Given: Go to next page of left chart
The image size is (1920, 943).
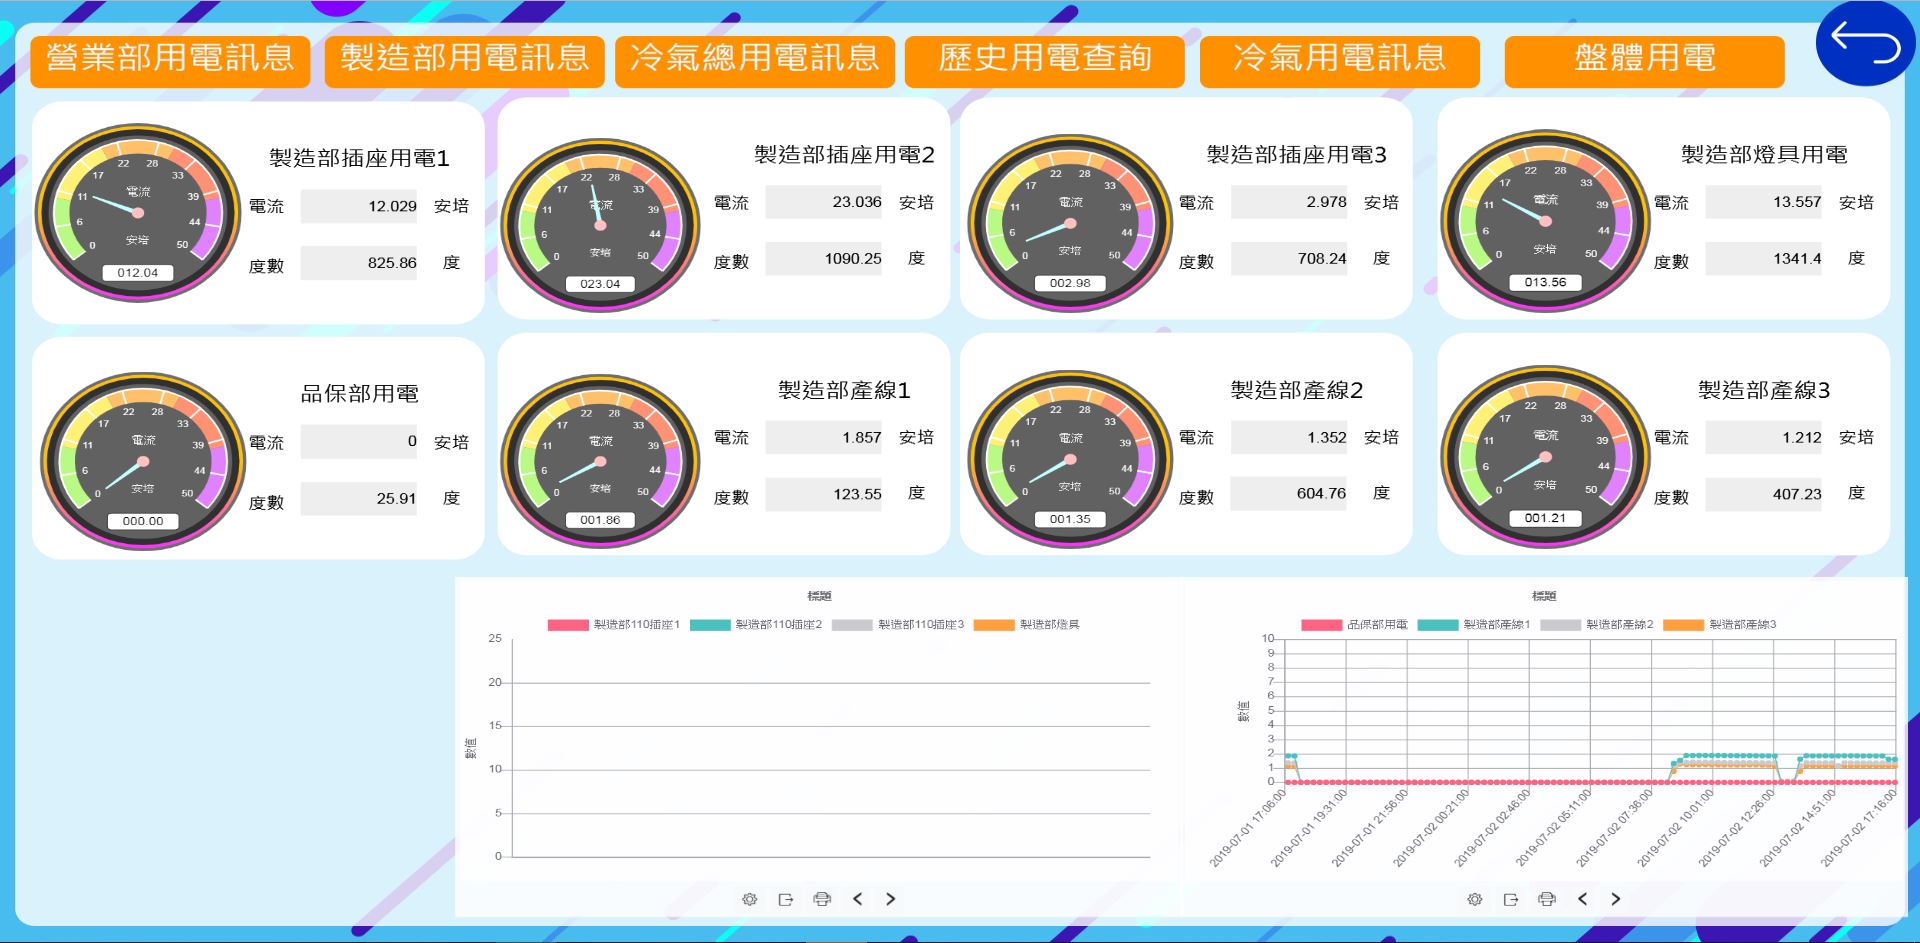Looking at the screenshot, I should [x=890, y=899].
